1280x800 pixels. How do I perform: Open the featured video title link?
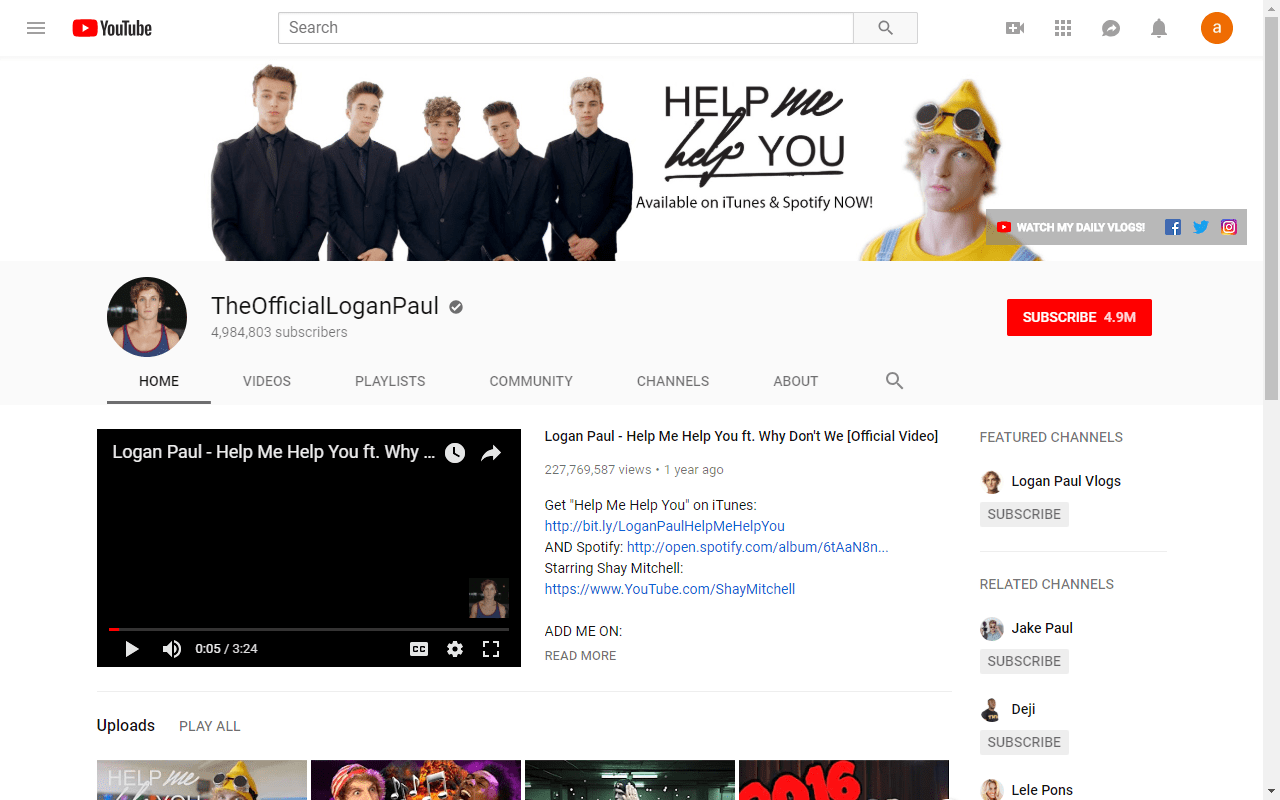(x=741, y=436)
